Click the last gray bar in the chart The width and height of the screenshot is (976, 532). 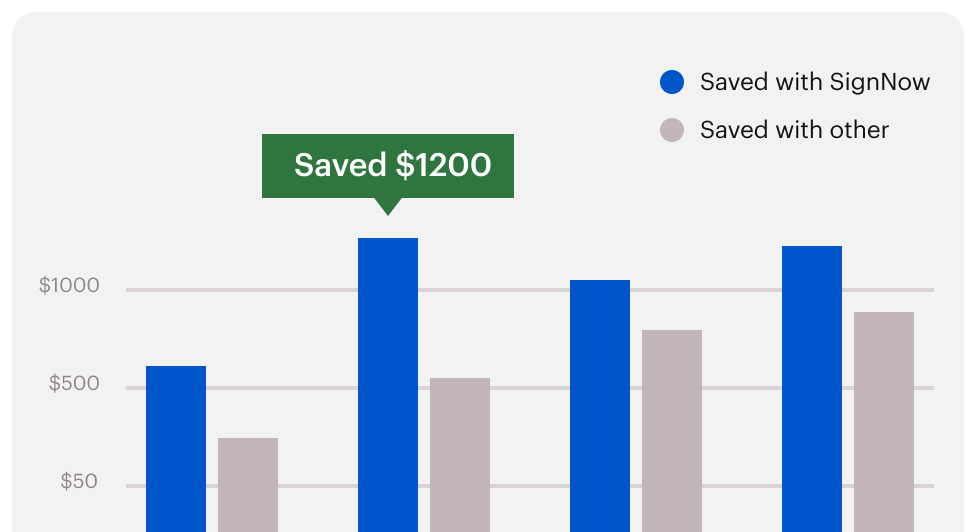click(x=884, y=421)
